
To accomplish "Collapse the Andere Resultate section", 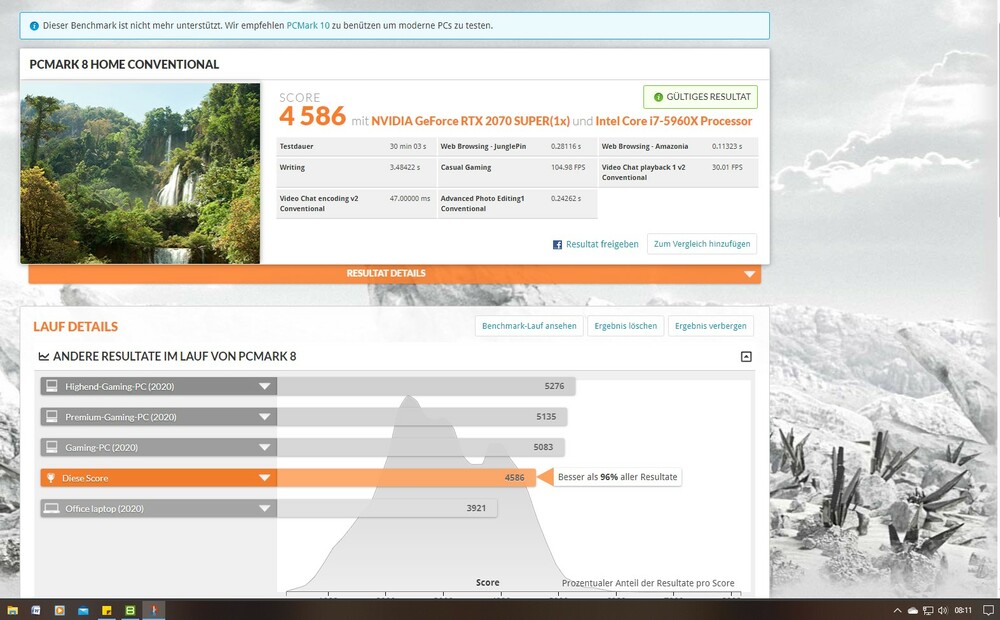I will point(746,357).
